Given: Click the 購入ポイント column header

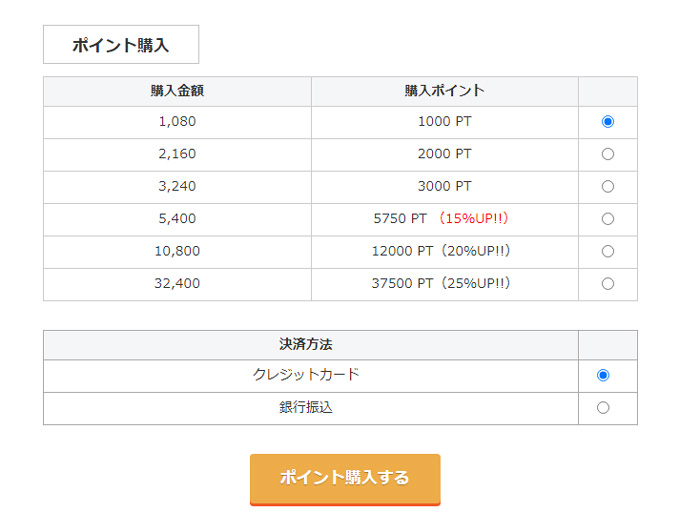Looking at the screenshot, I should tap(444, 91).
